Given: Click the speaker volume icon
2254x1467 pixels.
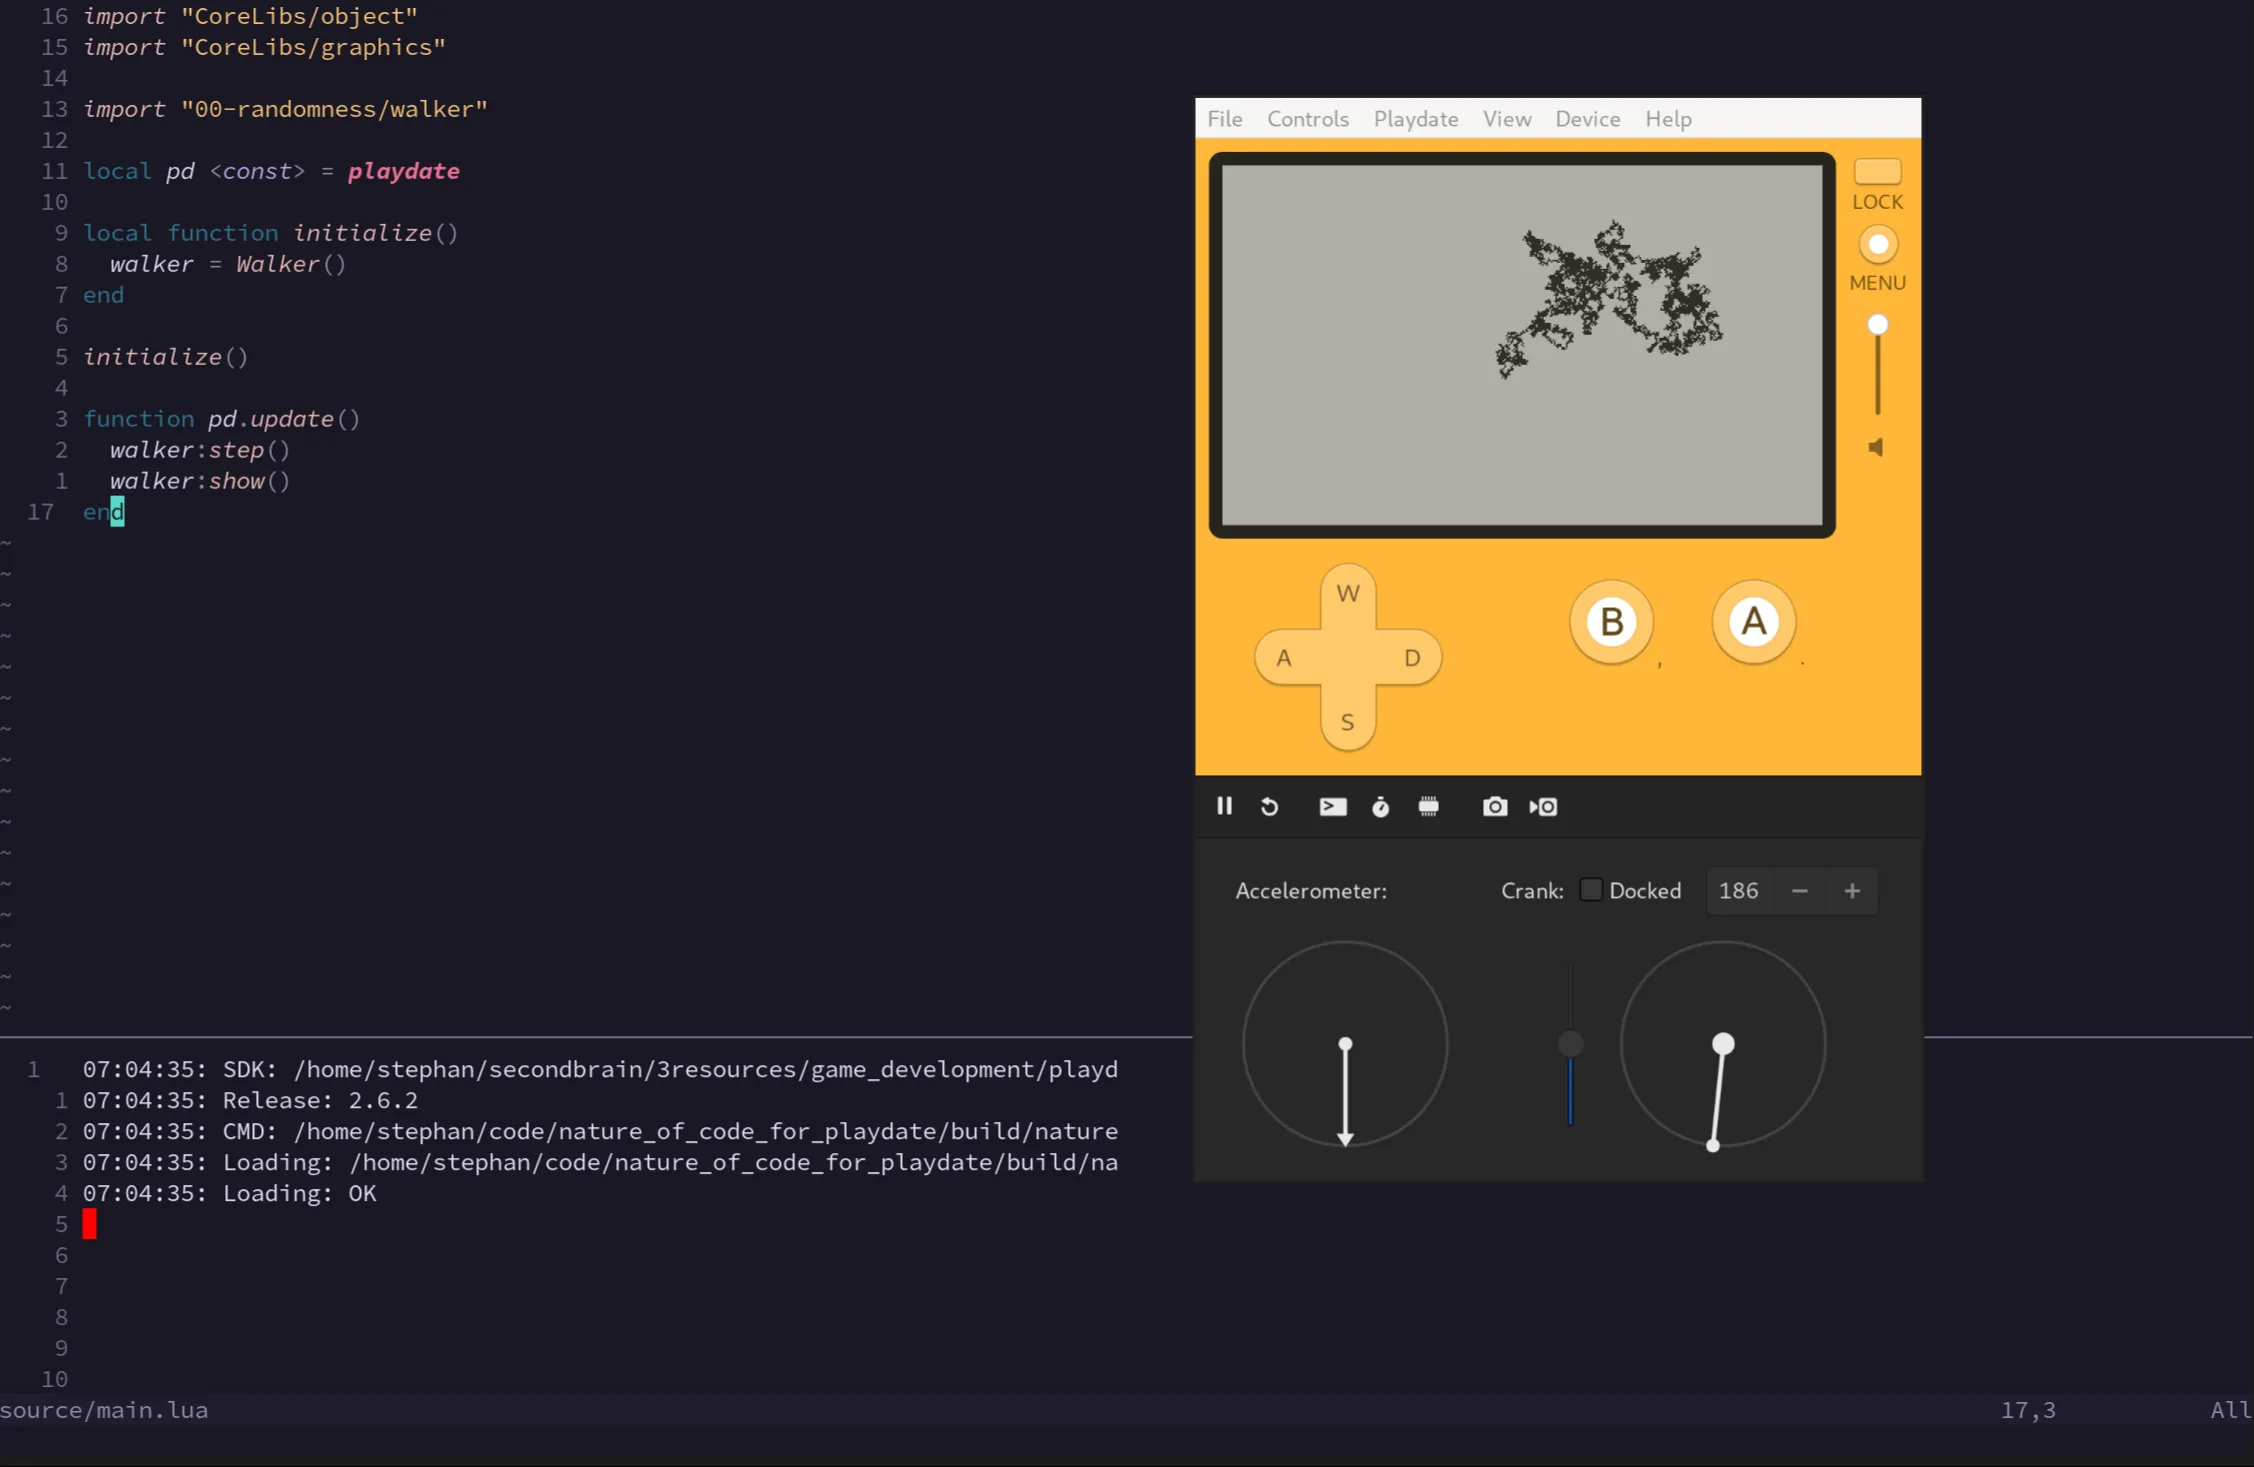Looking at the screenshot, I should tap(1876, 447).
